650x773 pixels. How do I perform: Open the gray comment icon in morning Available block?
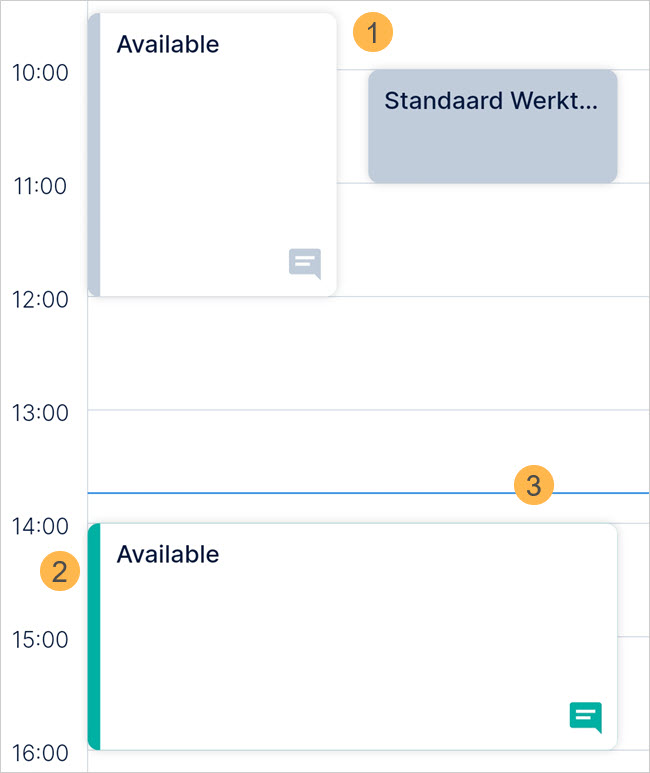click(x=305, y=264)
